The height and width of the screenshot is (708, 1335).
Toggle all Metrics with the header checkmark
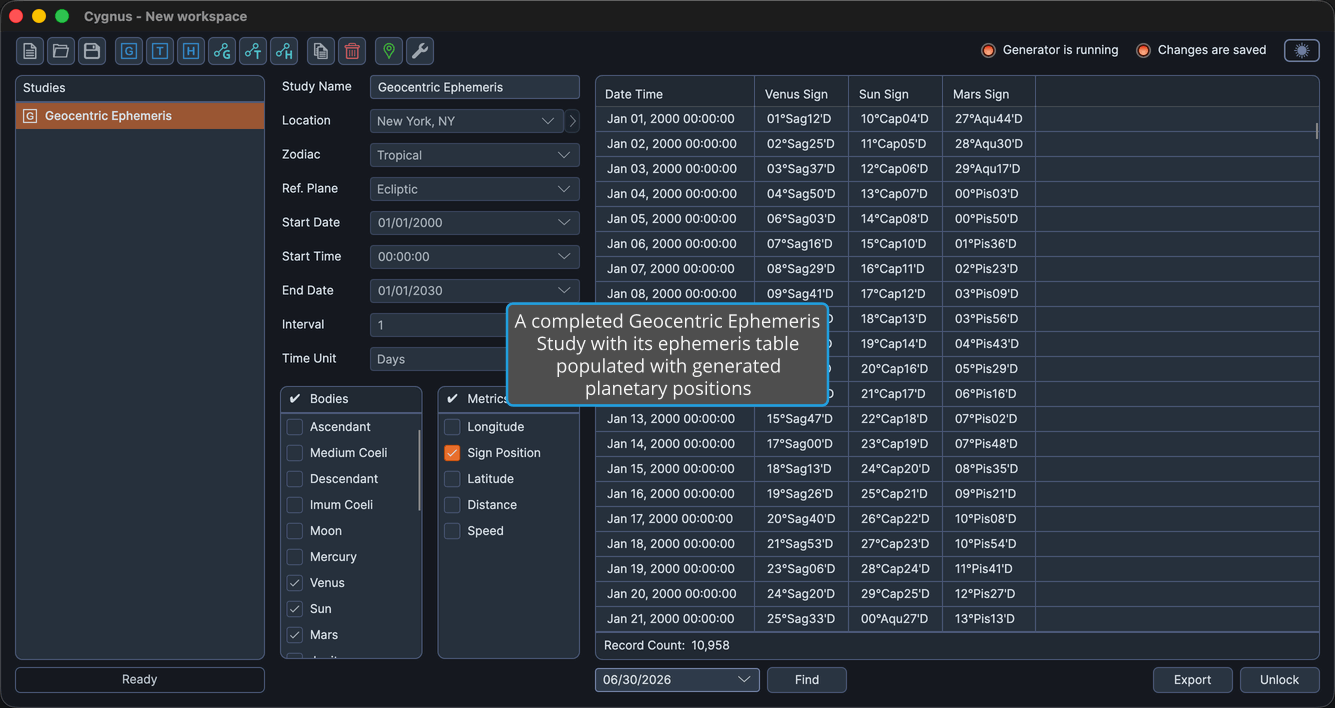[452, 399]
